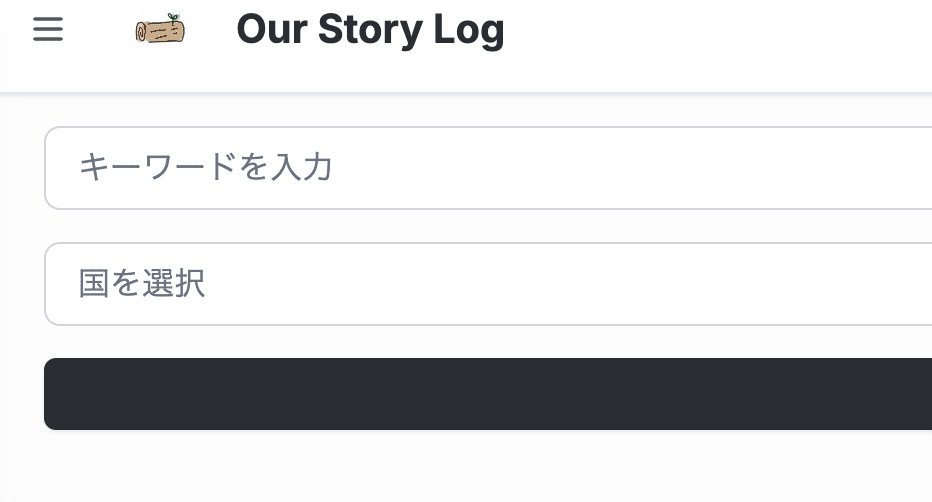Choose a country from 国を選択
The image size is (932, 502).
(488, 284)
